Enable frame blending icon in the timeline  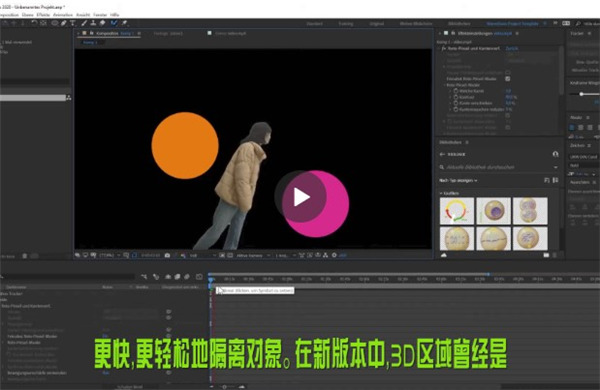pos(177,276)
